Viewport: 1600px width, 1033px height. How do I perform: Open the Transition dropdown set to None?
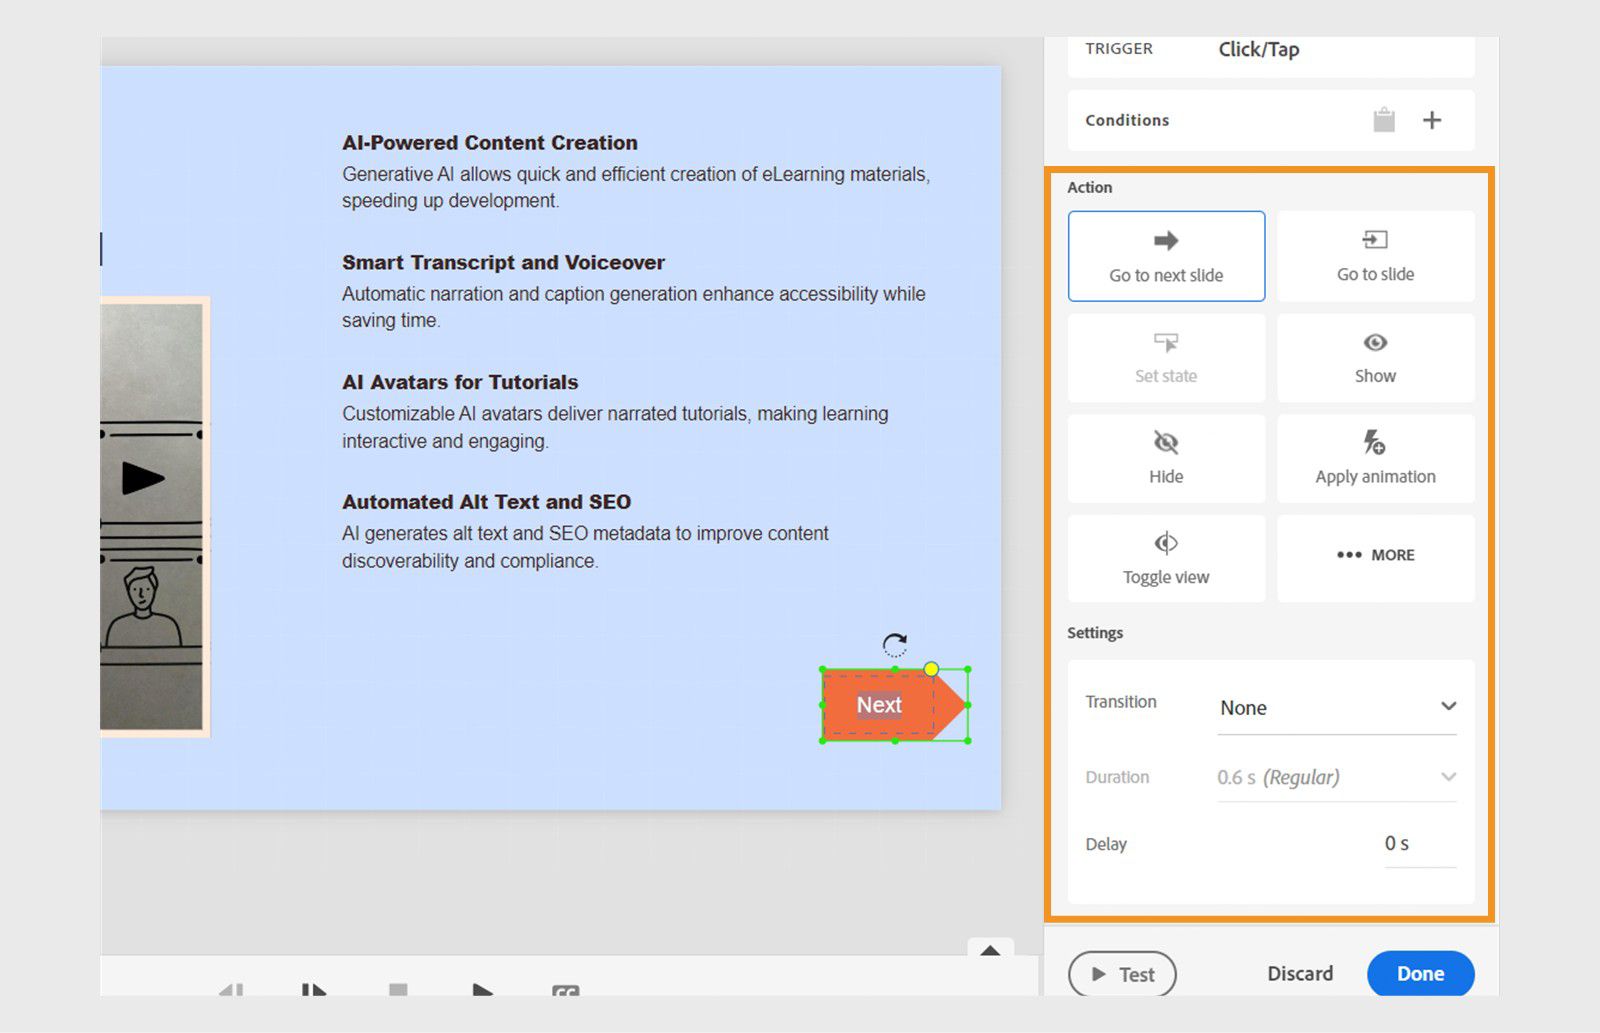point(1337,707)
